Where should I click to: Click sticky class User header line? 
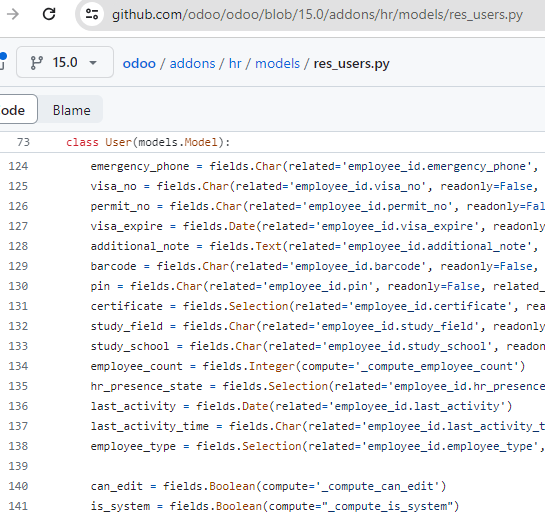(x=148, y=142)
